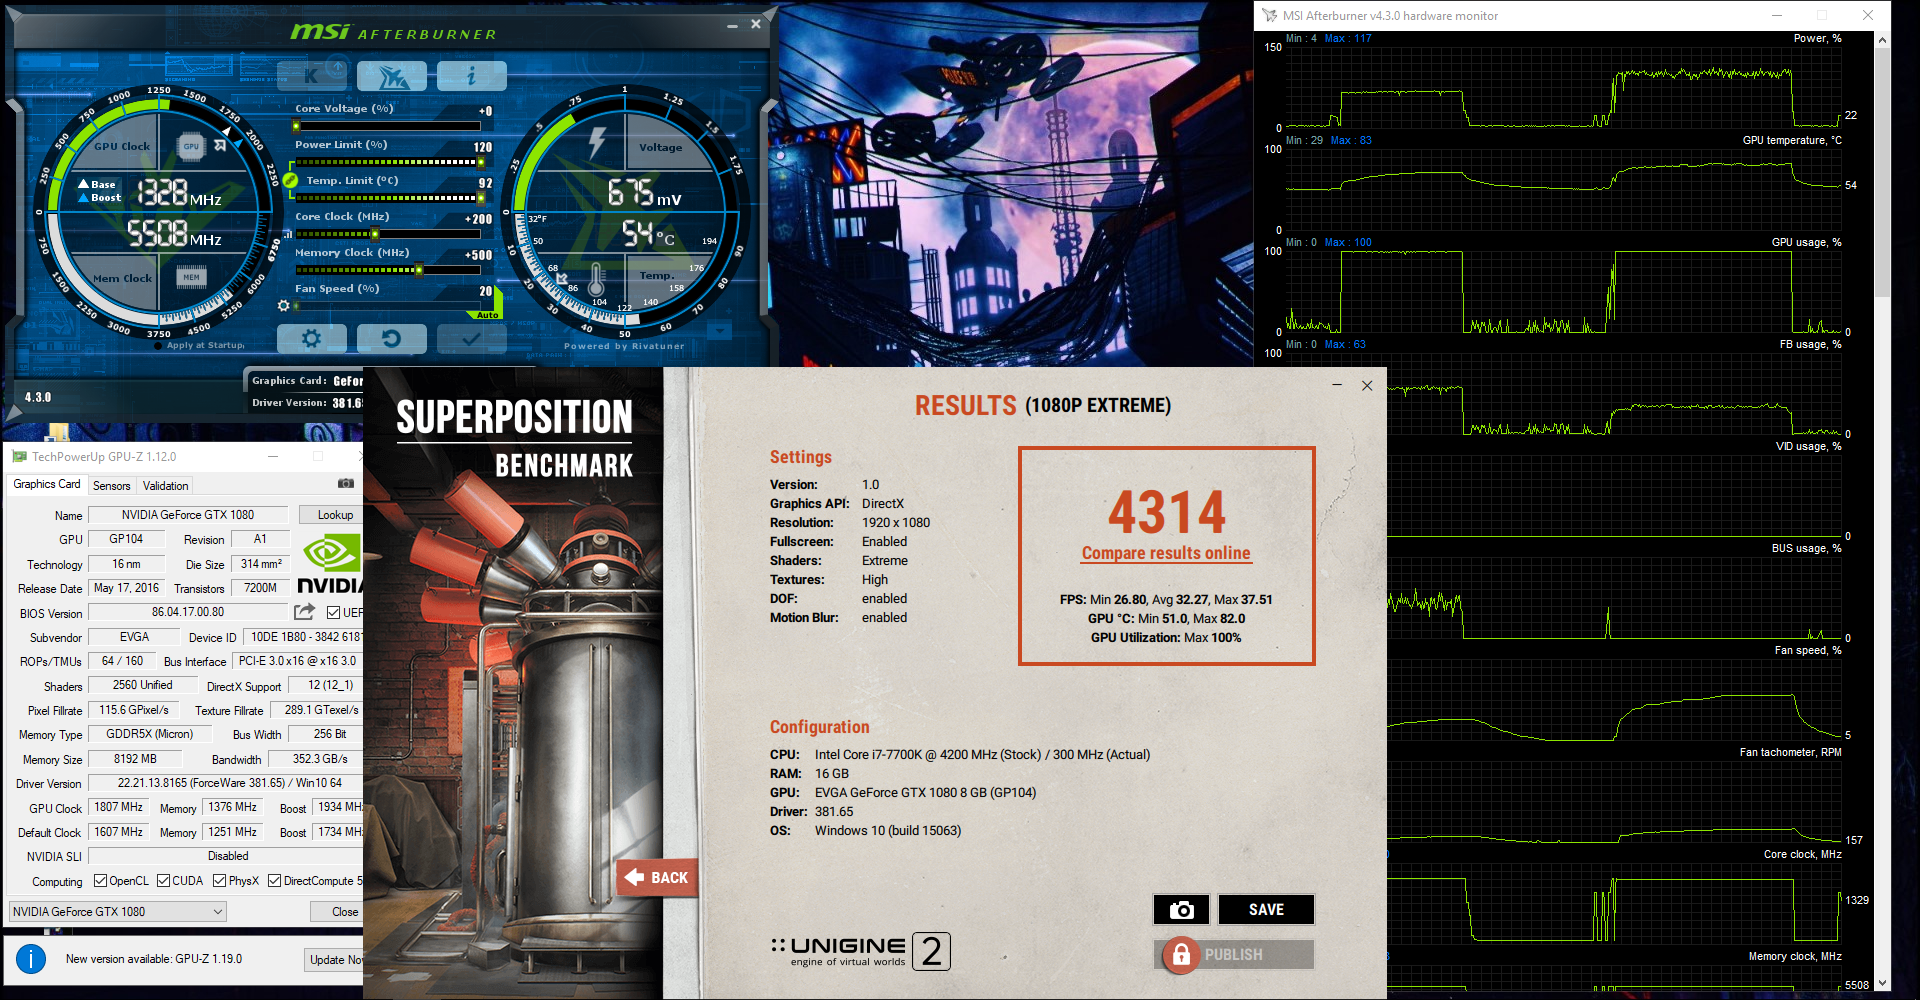Click the Fan Speed slider track
This screenshot has height=1000, width=1920.
tap(388, 306)
